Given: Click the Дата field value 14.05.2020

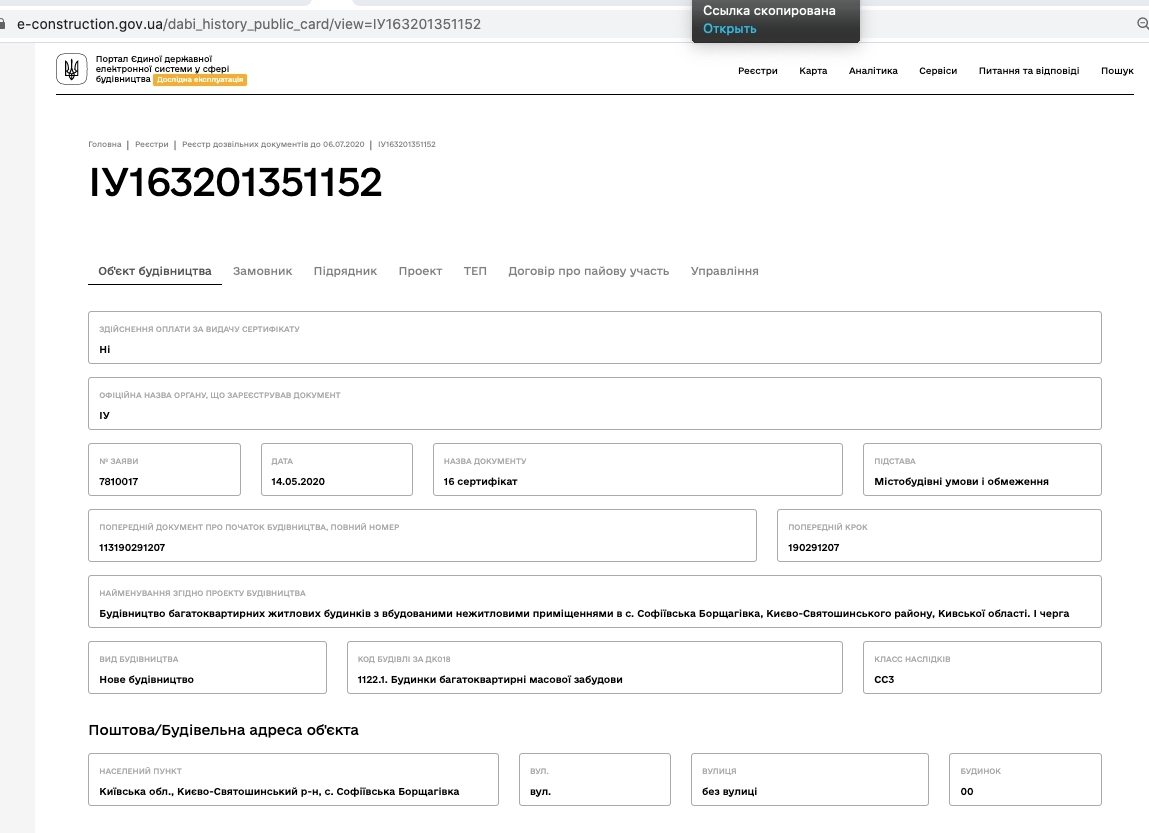Looking at the screenshot, I should click(x=298, y=481).
